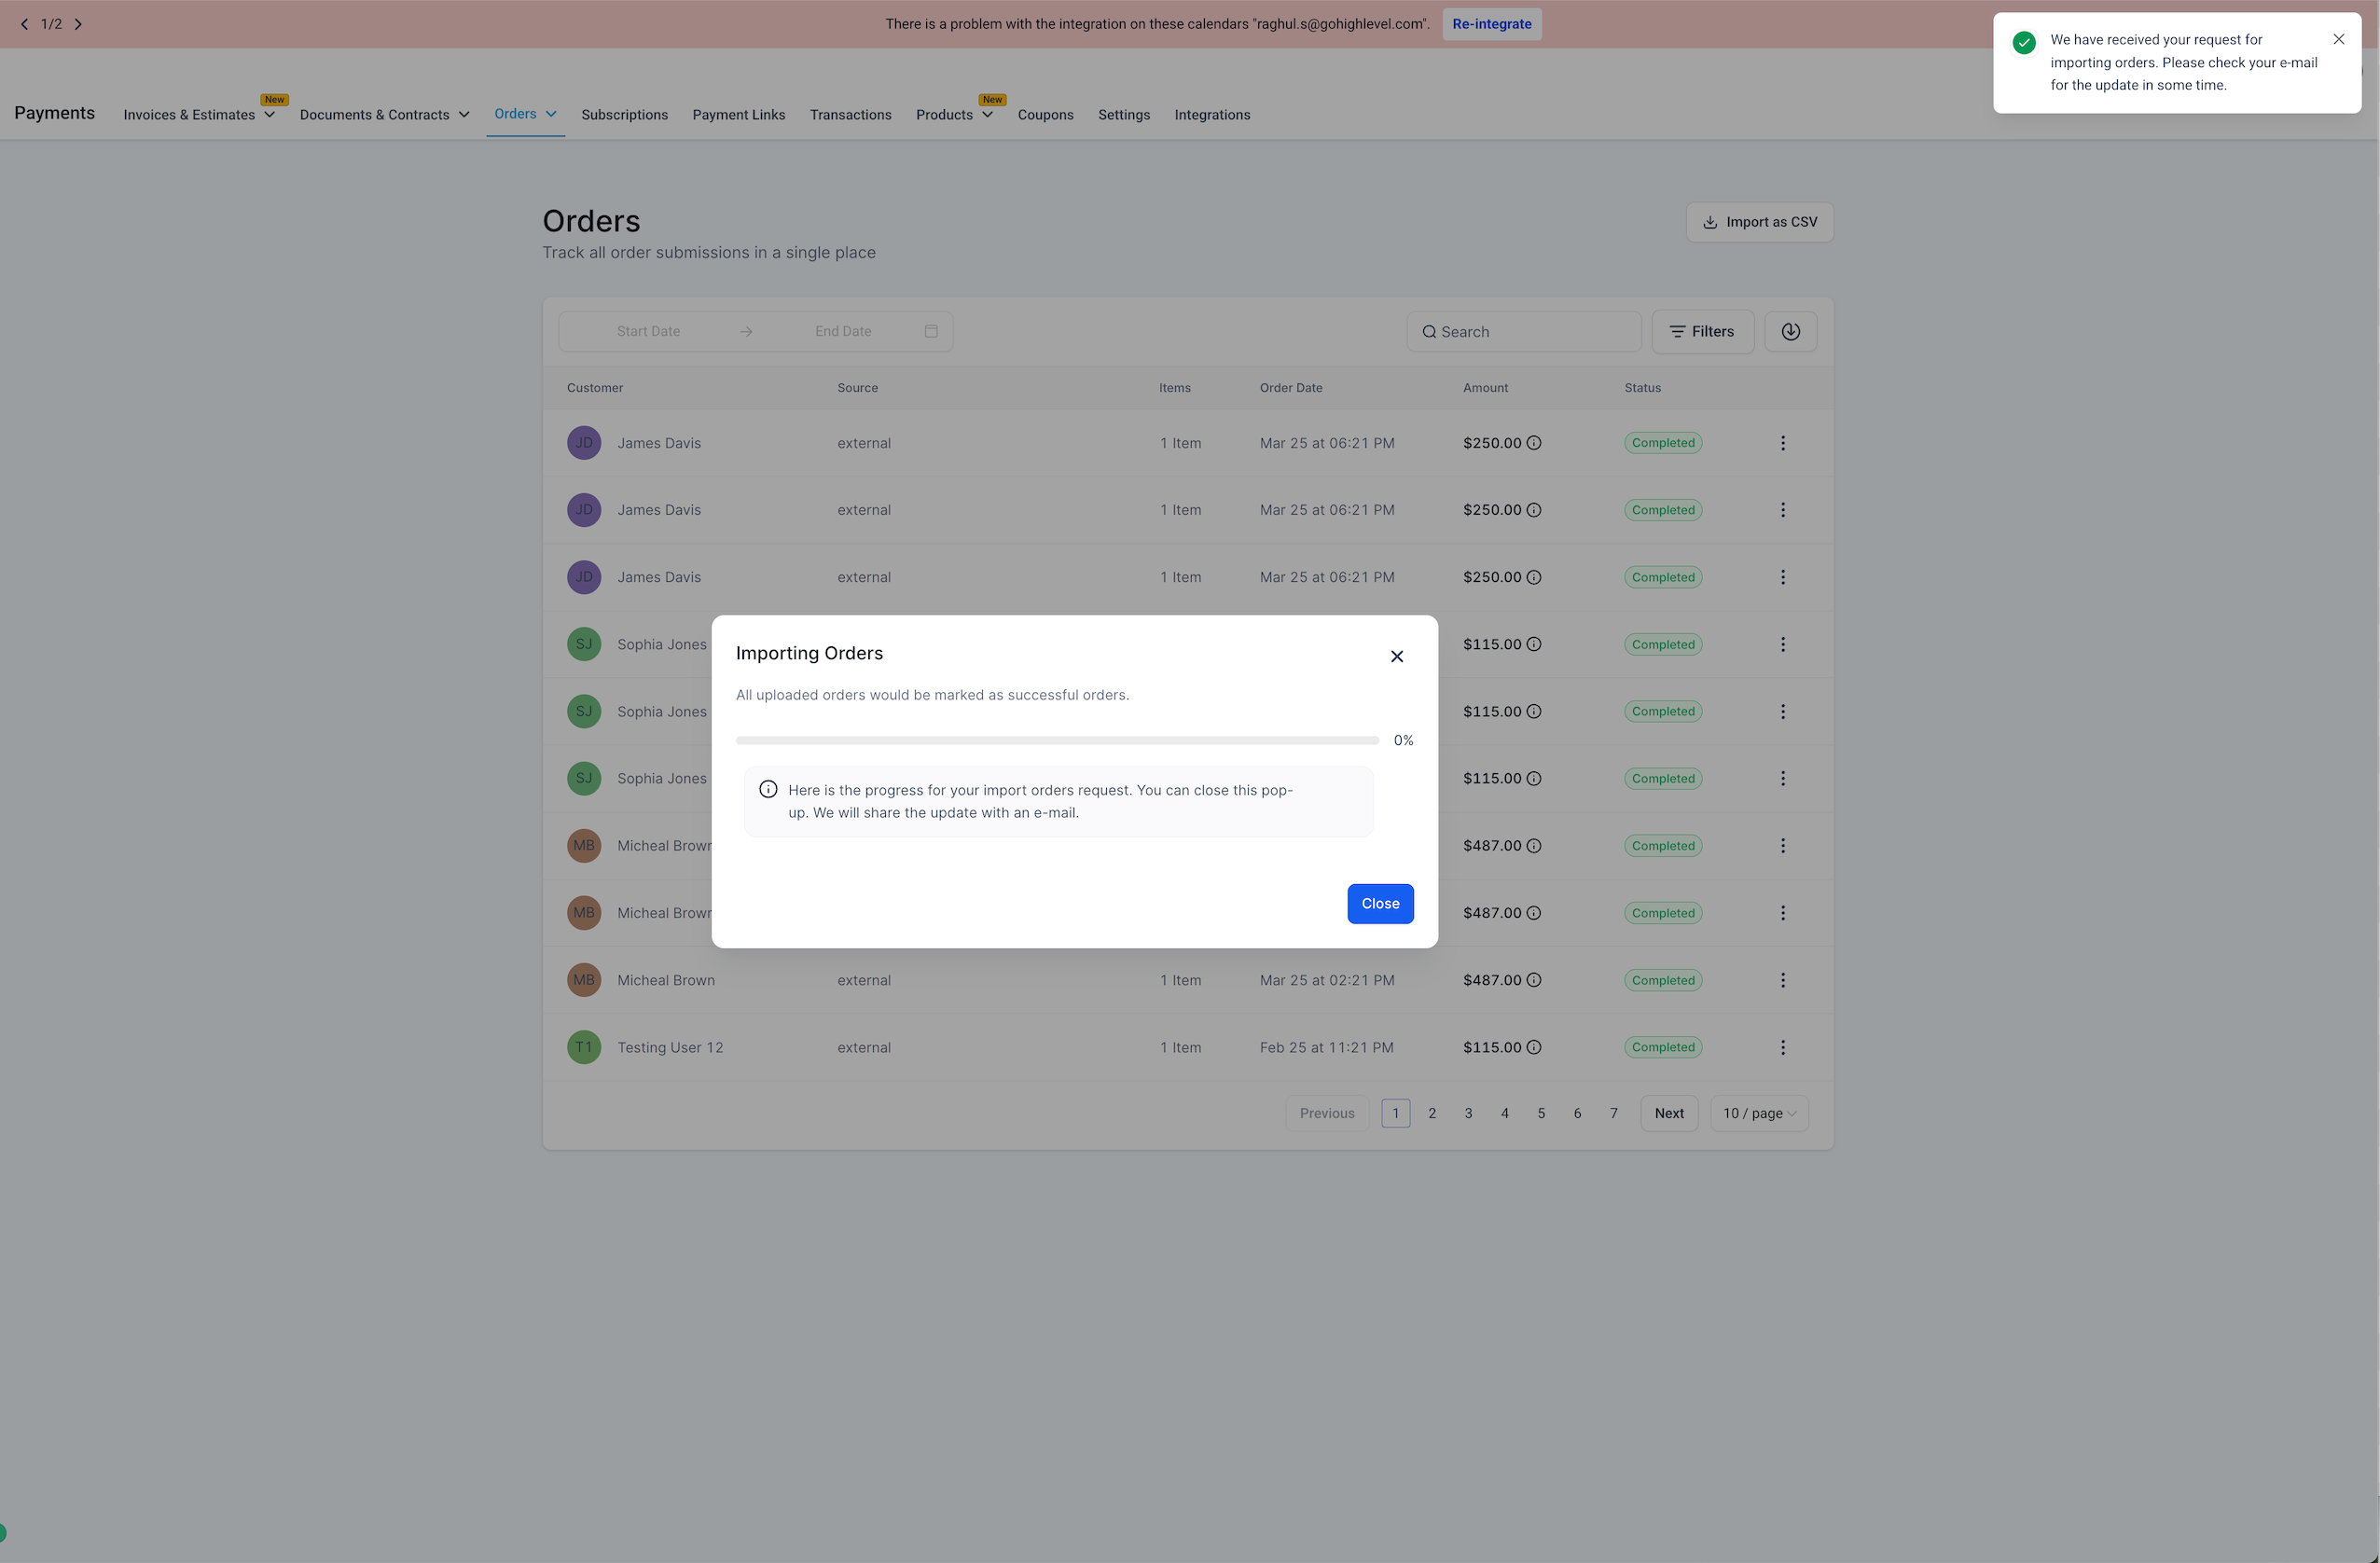This screenshot has height=1563, width=2380.
Task: Open three-dot menu for Testing User 12 order
Action: pos(1782,1047)
